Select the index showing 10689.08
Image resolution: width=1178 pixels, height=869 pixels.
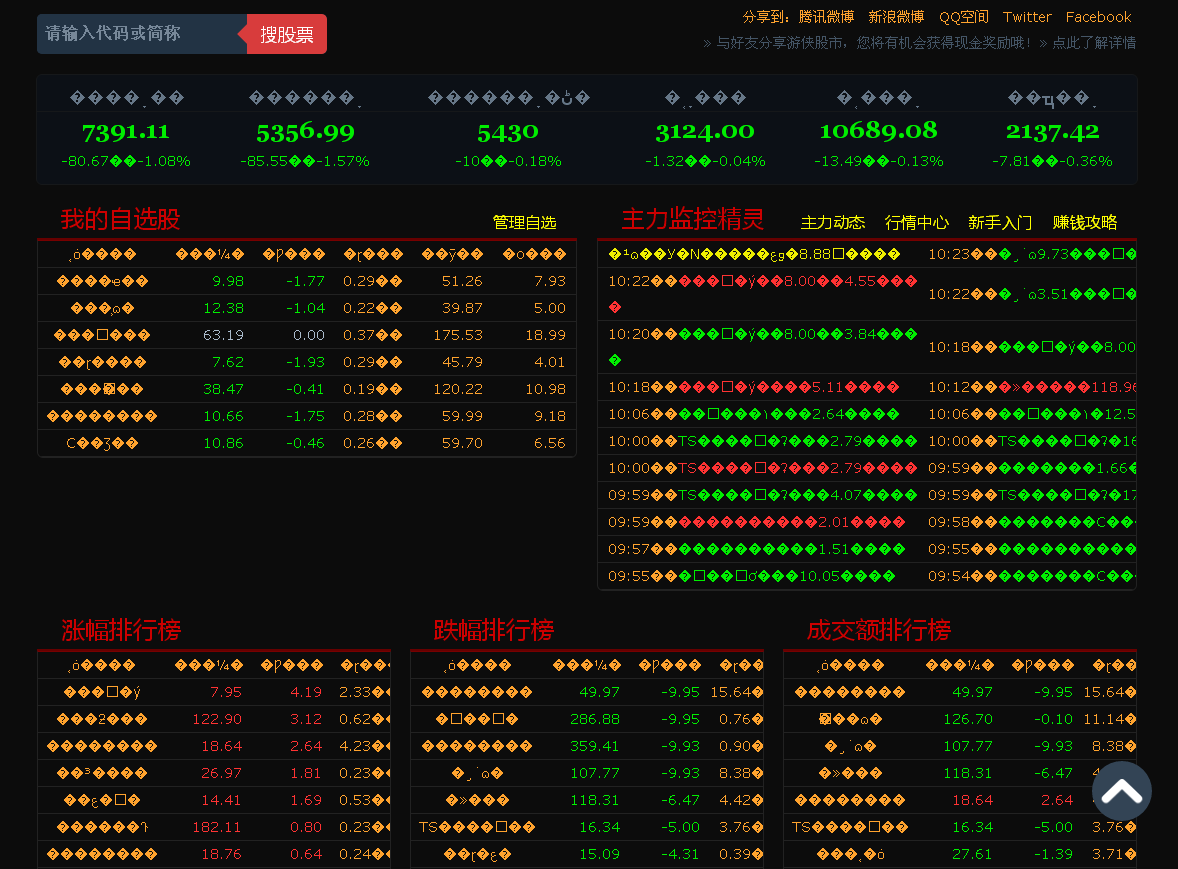(x=878, y=131)
